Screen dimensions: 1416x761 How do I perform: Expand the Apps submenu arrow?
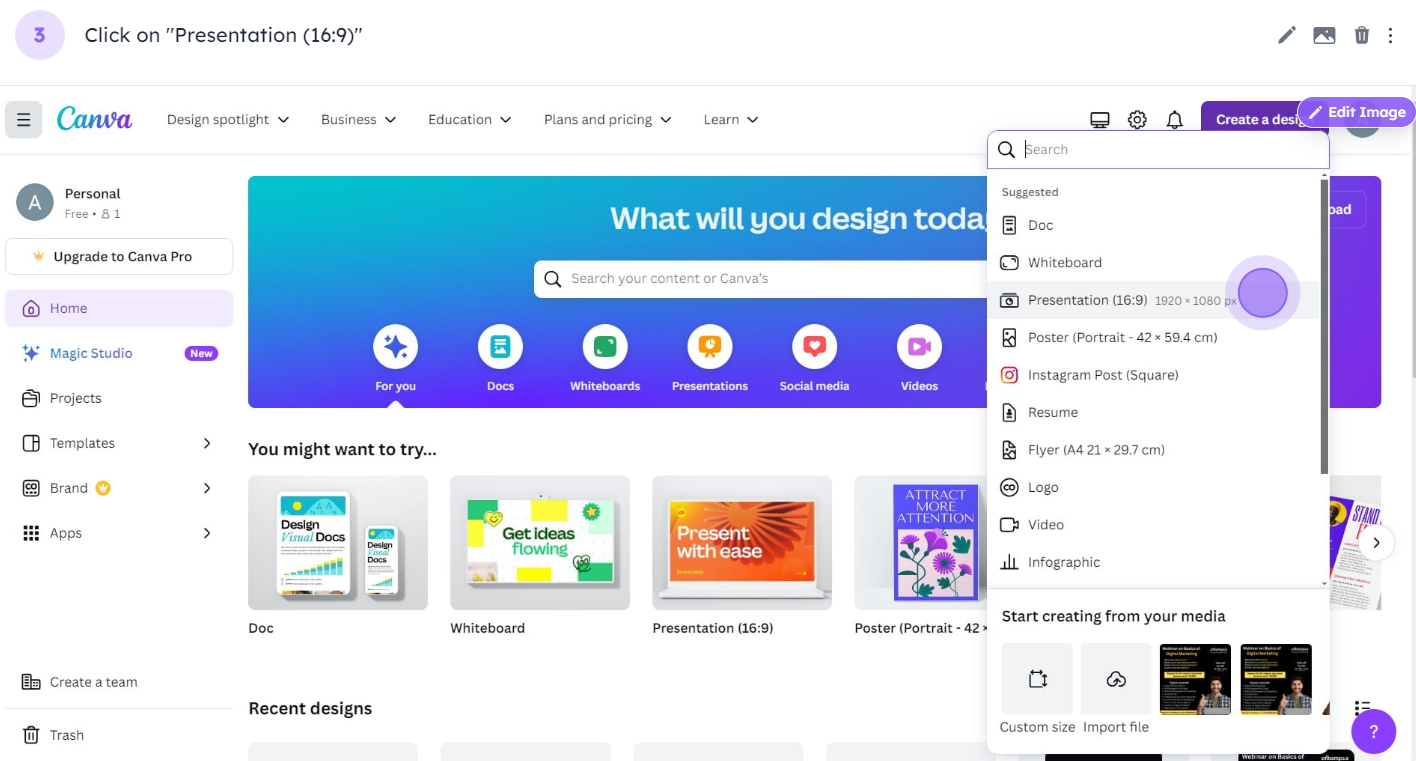tap(207, 533)
